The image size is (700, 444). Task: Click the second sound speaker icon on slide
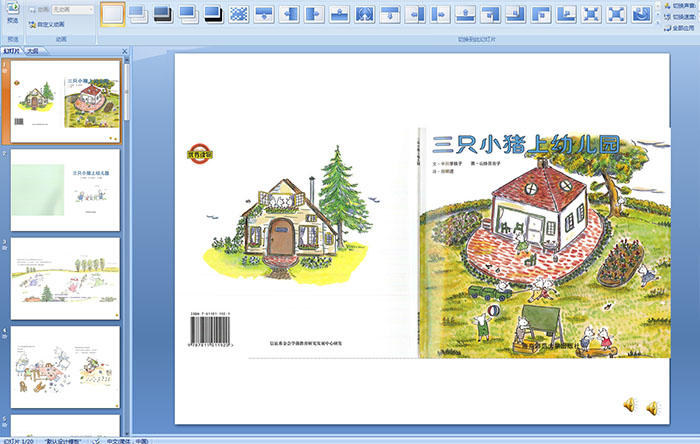coord(653,408)
